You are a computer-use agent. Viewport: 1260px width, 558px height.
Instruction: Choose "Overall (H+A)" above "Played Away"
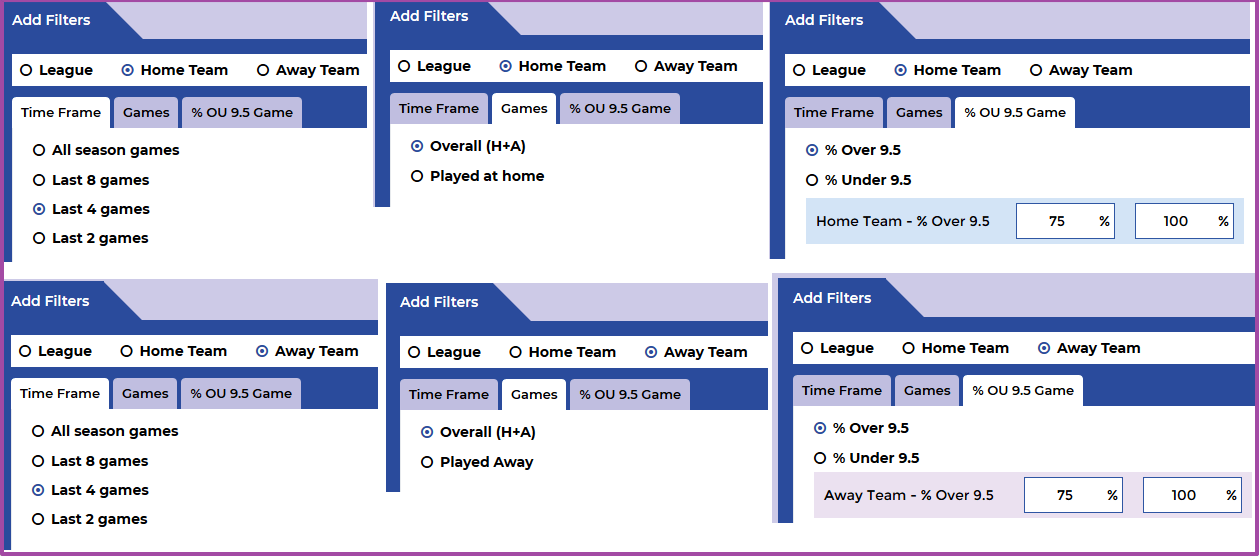tap(427, 432)
